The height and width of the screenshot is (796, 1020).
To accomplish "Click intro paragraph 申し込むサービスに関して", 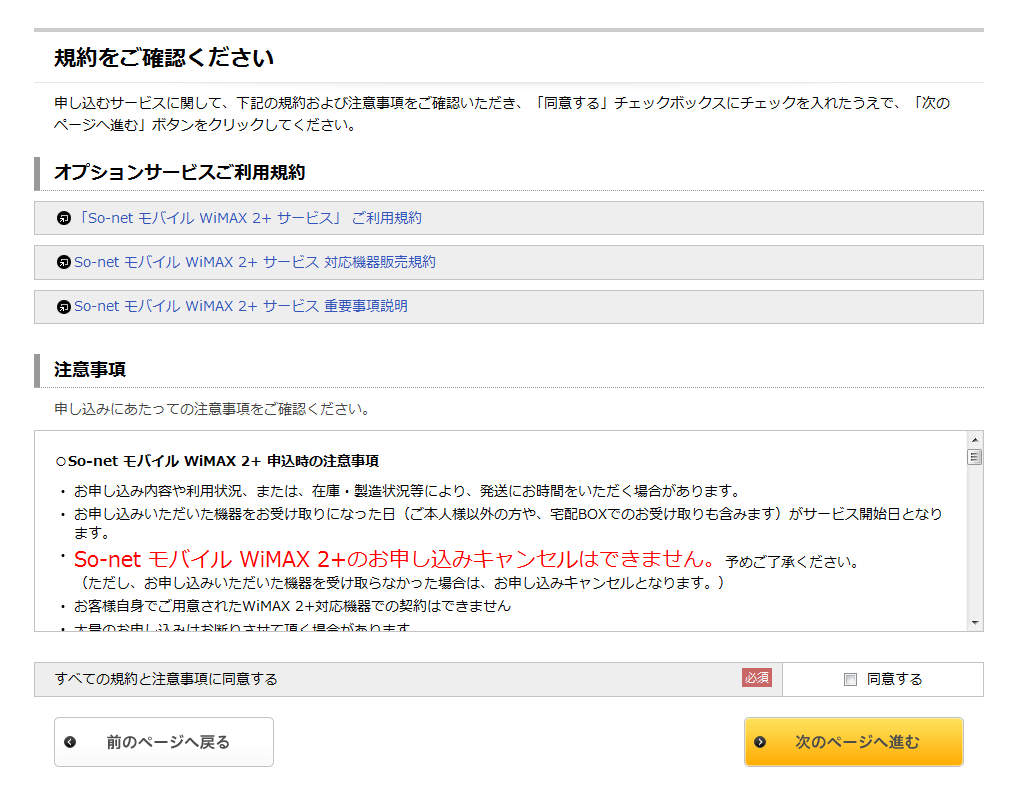I will [502, 113].
